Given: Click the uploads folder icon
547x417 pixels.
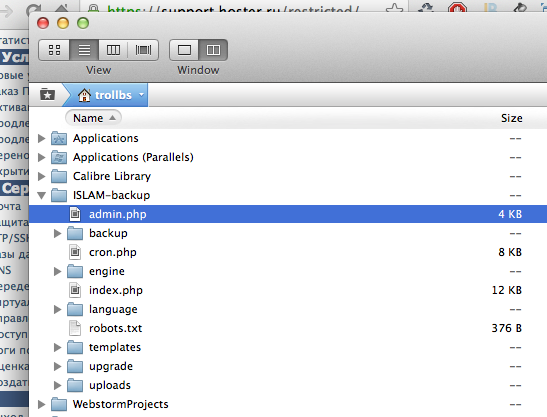Looking at the screenshot, I should pyautogui.click(x=75, y=385).
